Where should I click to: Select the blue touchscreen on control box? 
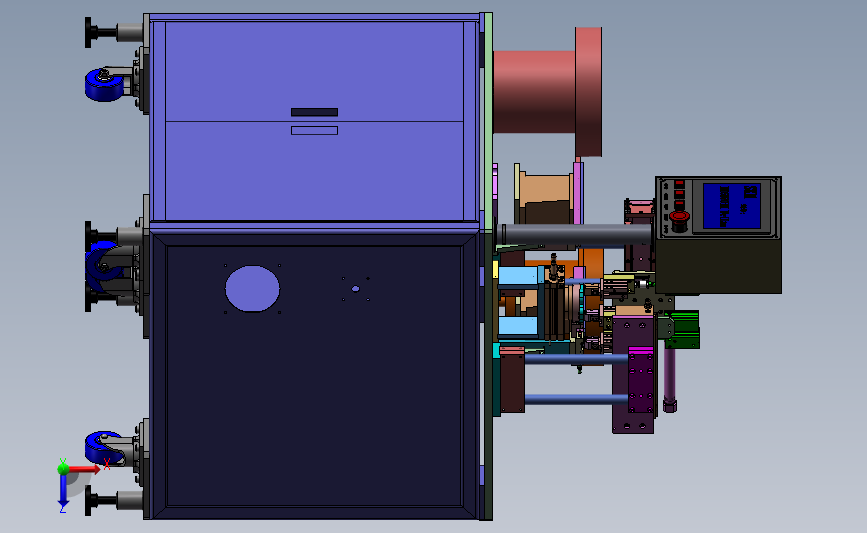pyautogui.click(x=732, y=206)
